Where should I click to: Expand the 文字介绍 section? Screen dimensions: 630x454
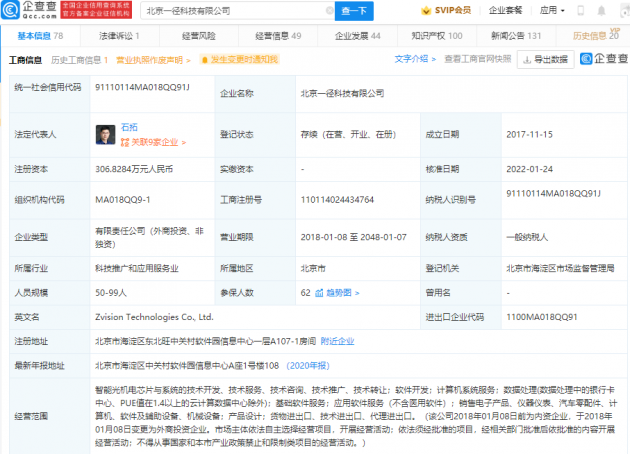[415, 59]
